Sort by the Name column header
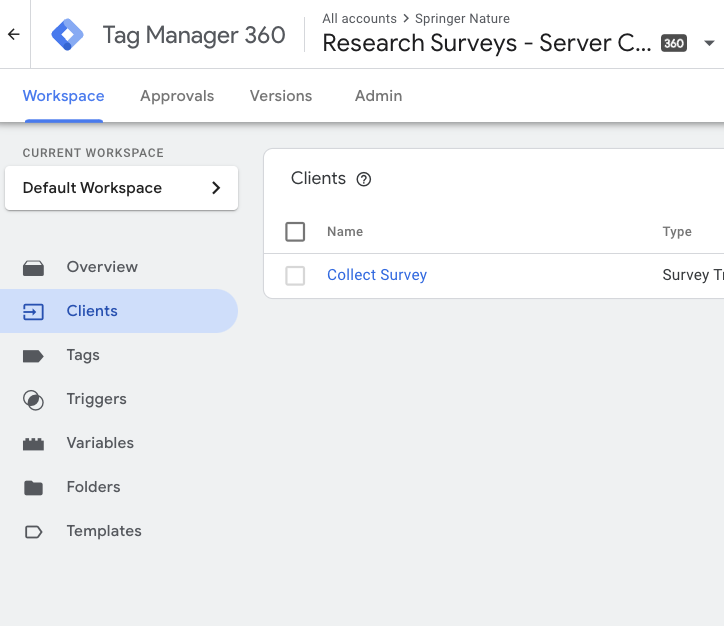The width and height of the screenshot is (724, 626). [x=345, y=231]
